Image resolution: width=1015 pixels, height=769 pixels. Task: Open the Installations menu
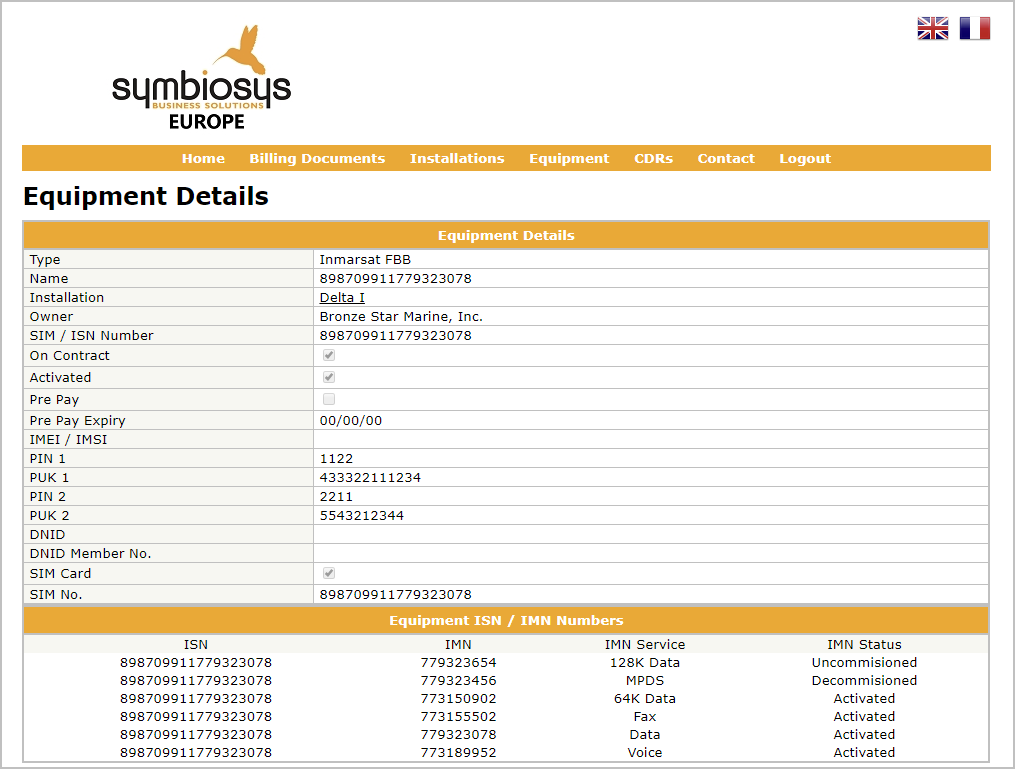point(457,158)
